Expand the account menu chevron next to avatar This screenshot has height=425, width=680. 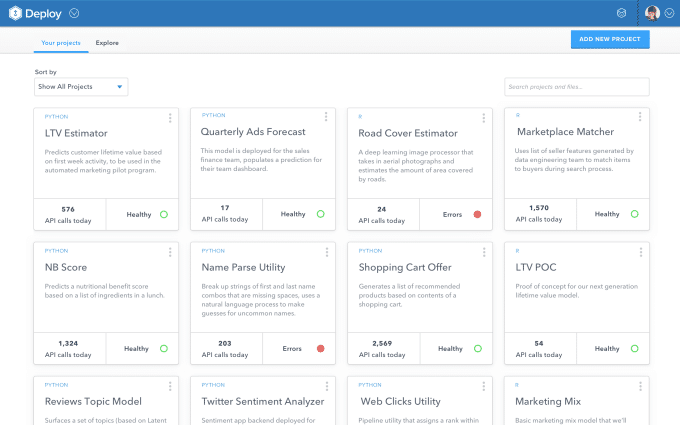[670, 13]
